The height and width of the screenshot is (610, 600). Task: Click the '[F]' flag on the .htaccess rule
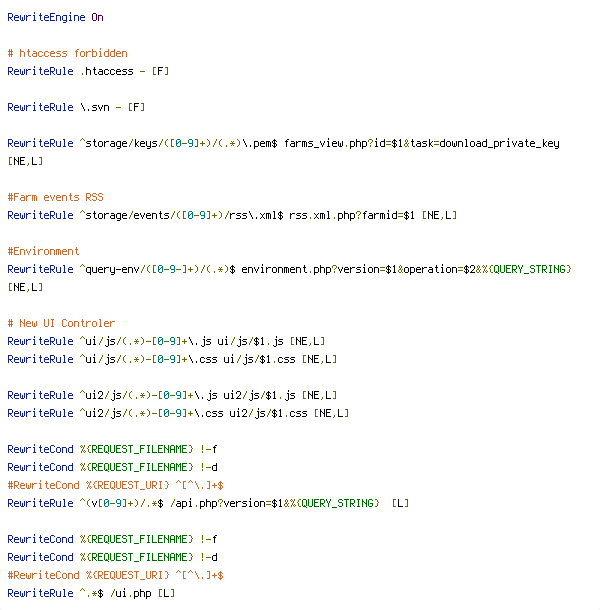click(x=160, y=71)
